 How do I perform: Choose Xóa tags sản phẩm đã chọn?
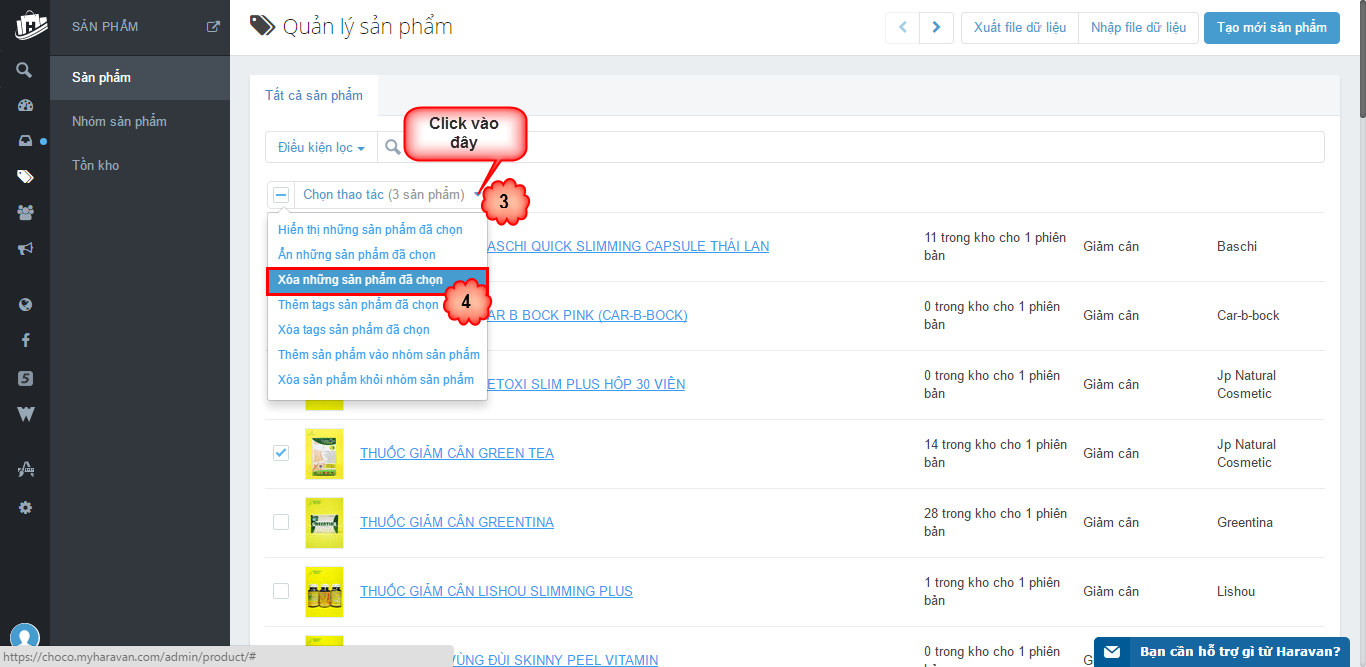click(x=354, y=330)
